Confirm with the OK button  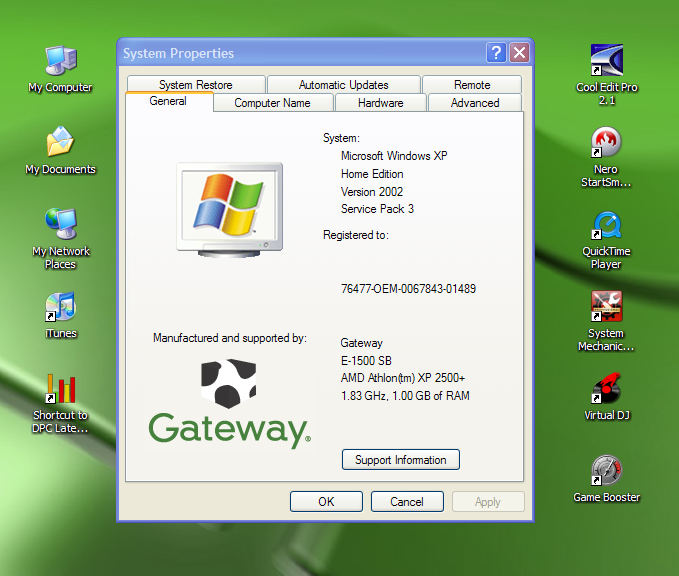(x=326, y=502)
